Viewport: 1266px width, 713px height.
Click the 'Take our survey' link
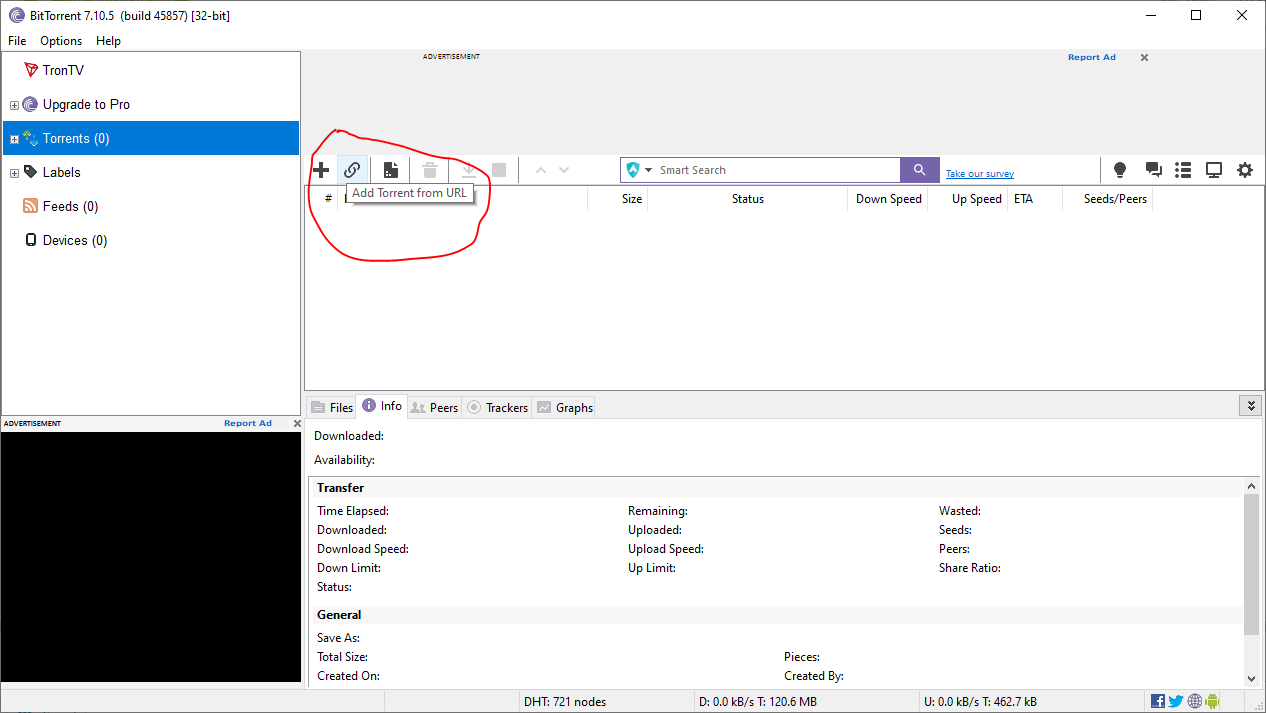click(980, 174)
